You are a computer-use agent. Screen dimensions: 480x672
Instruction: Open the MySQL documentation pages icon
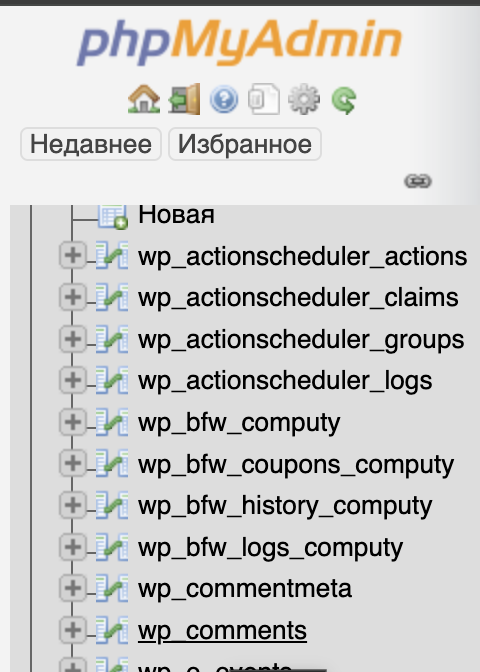[264, 99]
